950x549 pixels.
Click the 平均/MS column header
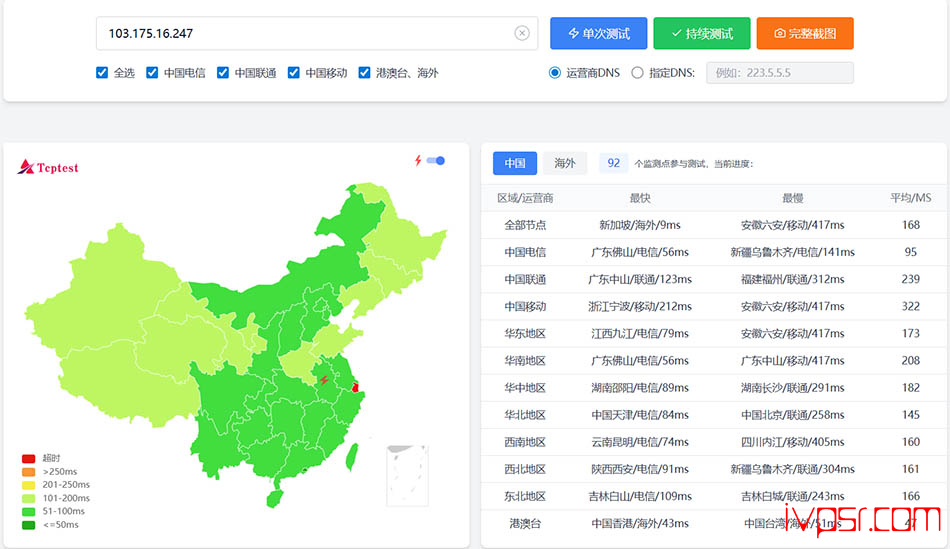pyautogui.click(x=911, y=198)
